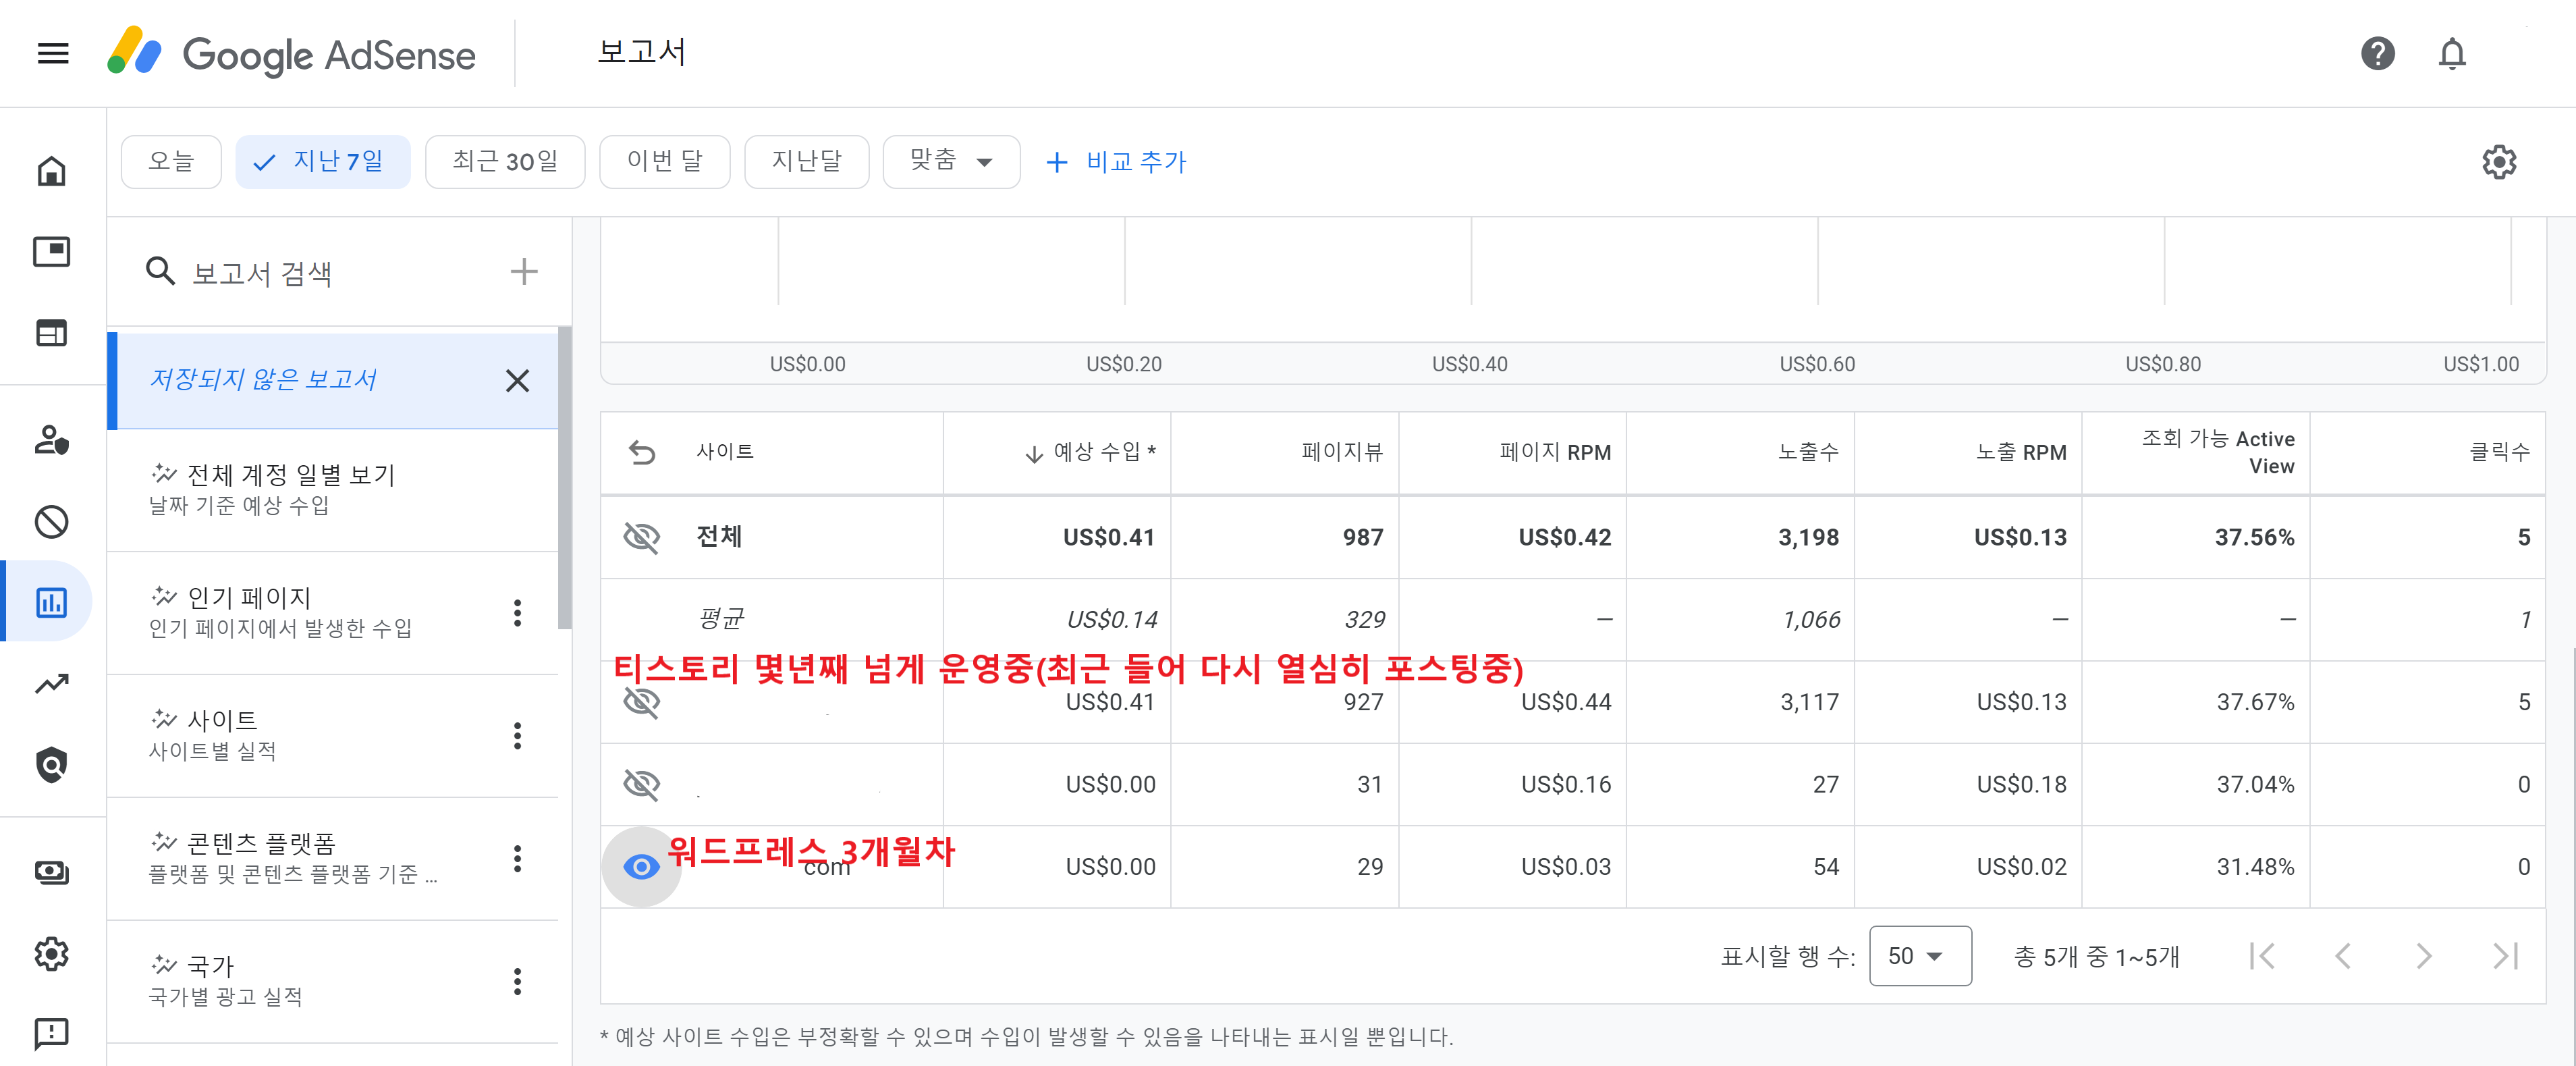Open Blocking controls circle-slash icon
The image size is (2576, 1066).
(x=52, y=521)
